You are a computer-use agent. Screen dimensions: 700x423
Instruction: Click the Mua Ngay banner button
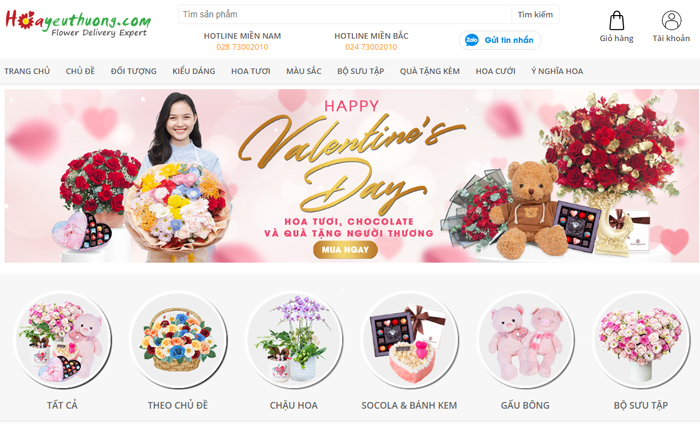coord(345,250)
